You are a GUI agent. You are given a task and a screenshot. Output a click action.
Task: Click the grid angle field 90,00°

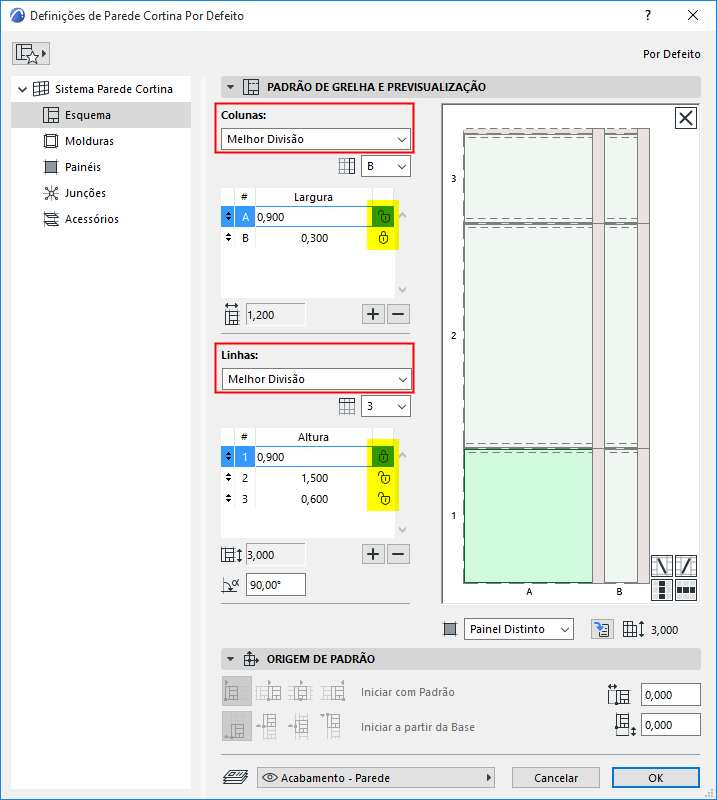[x=276, y=585]
